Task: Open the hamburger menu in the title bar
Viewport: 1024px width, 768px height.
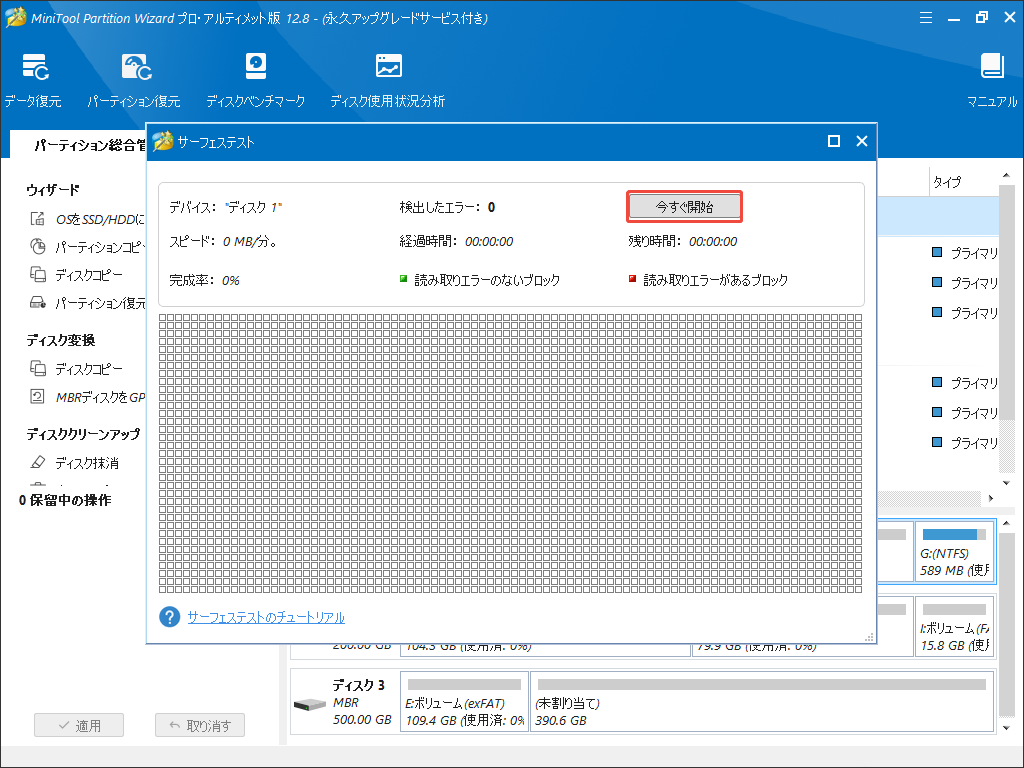Action: point(925,18)
